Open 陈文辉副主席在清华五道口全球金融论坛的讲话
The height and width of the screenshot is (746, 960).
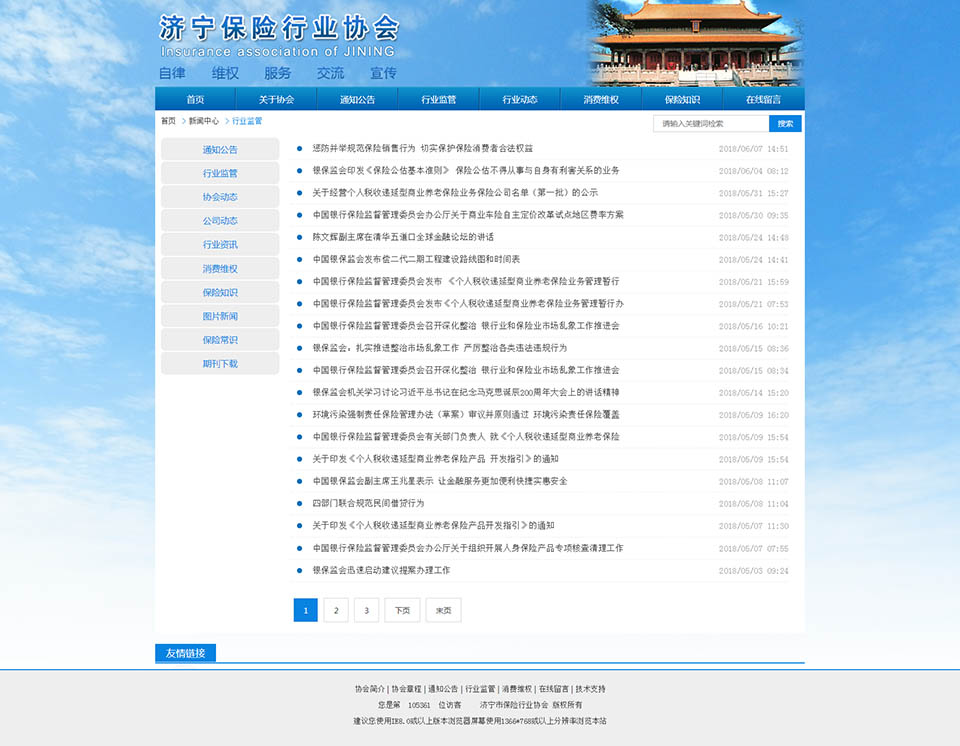pyautogui.click(x=403, y=236)
